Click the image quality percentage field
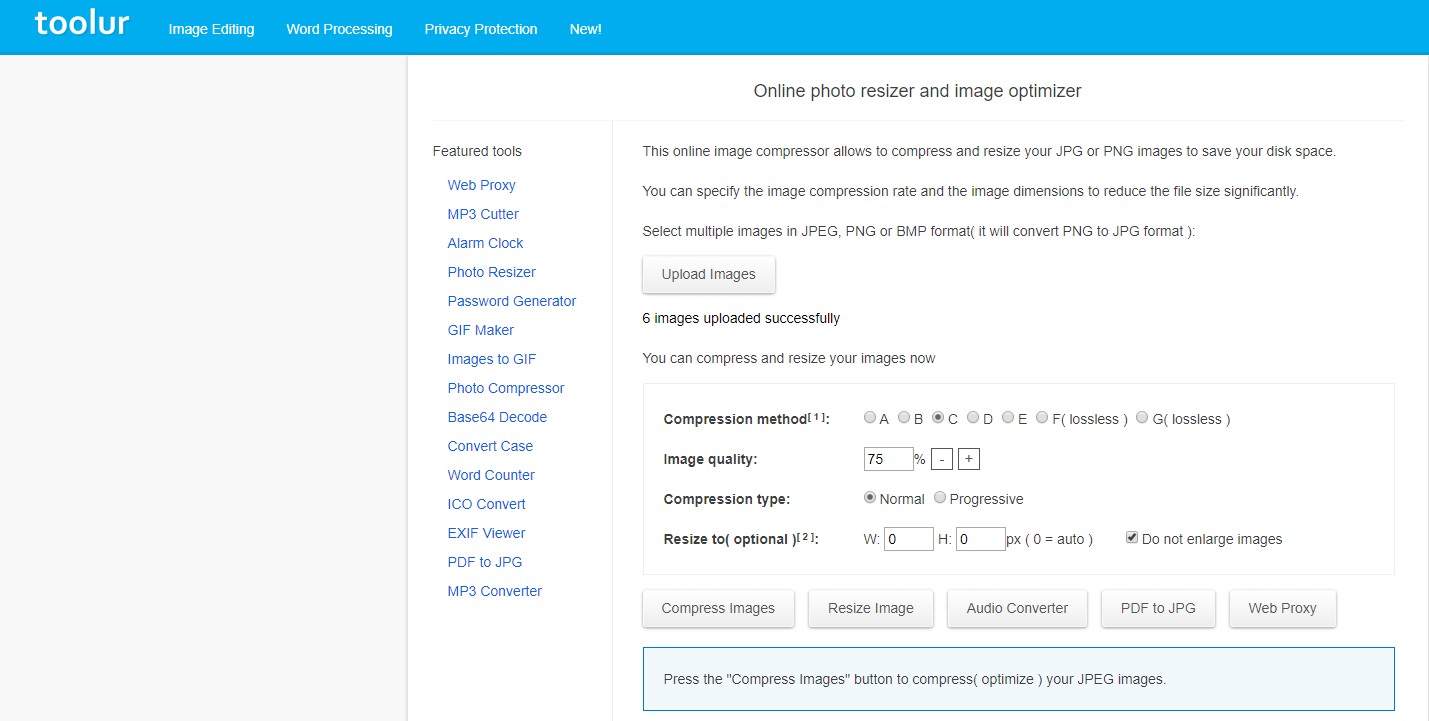Screen dimensions: 1429x721 click(888, 459)
